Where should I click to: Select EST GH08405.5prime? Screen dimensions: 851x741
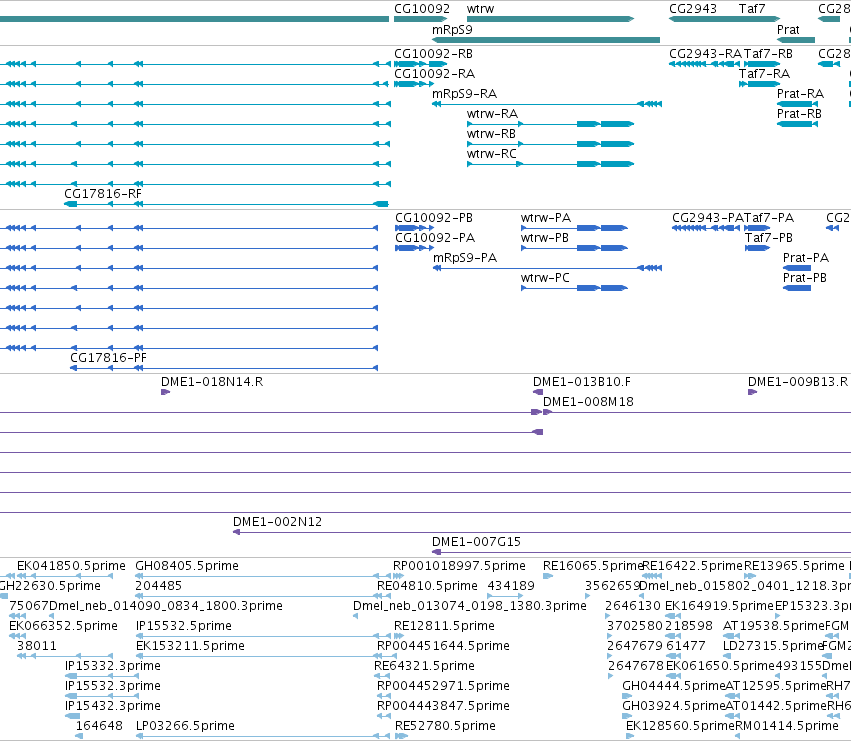tap(187, 566)
